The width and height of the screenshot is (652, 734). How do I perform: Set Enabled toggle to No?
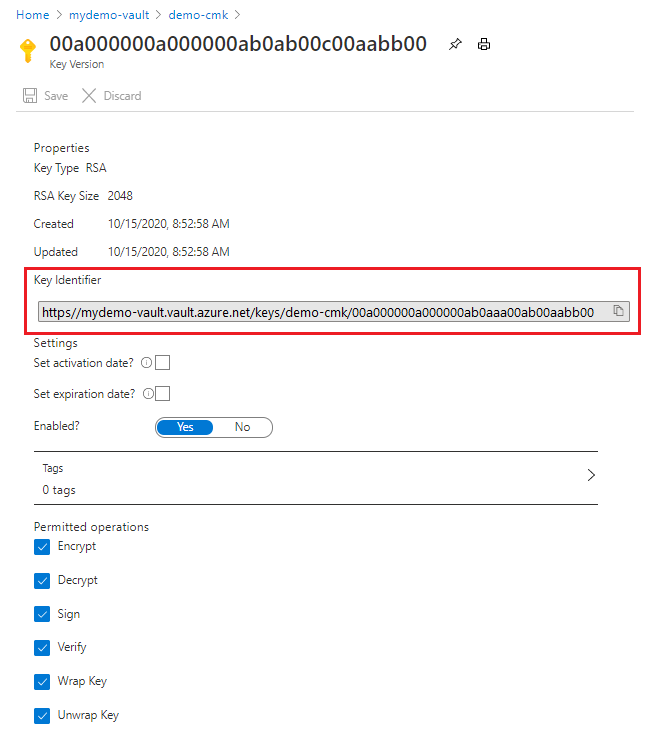(x=242, y=427)
